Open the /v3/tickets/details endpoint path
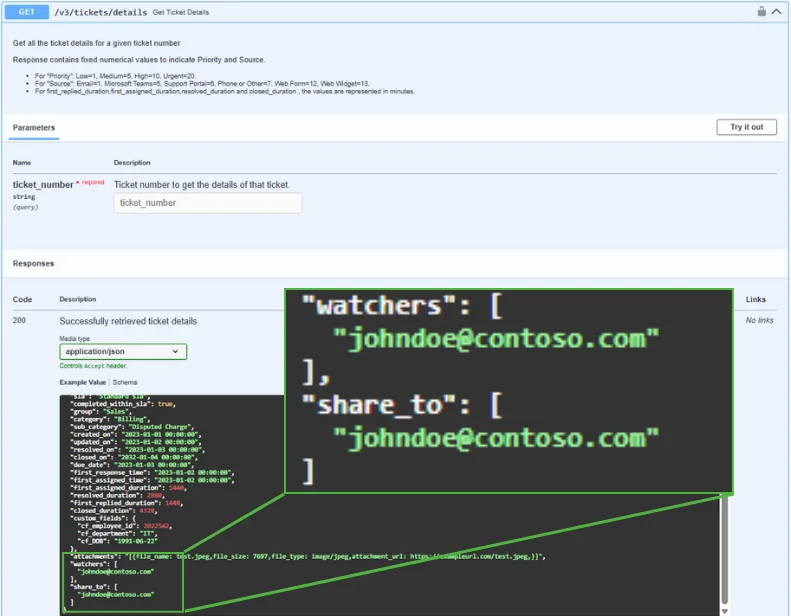The image size is (791, 616). click(100, 12)
